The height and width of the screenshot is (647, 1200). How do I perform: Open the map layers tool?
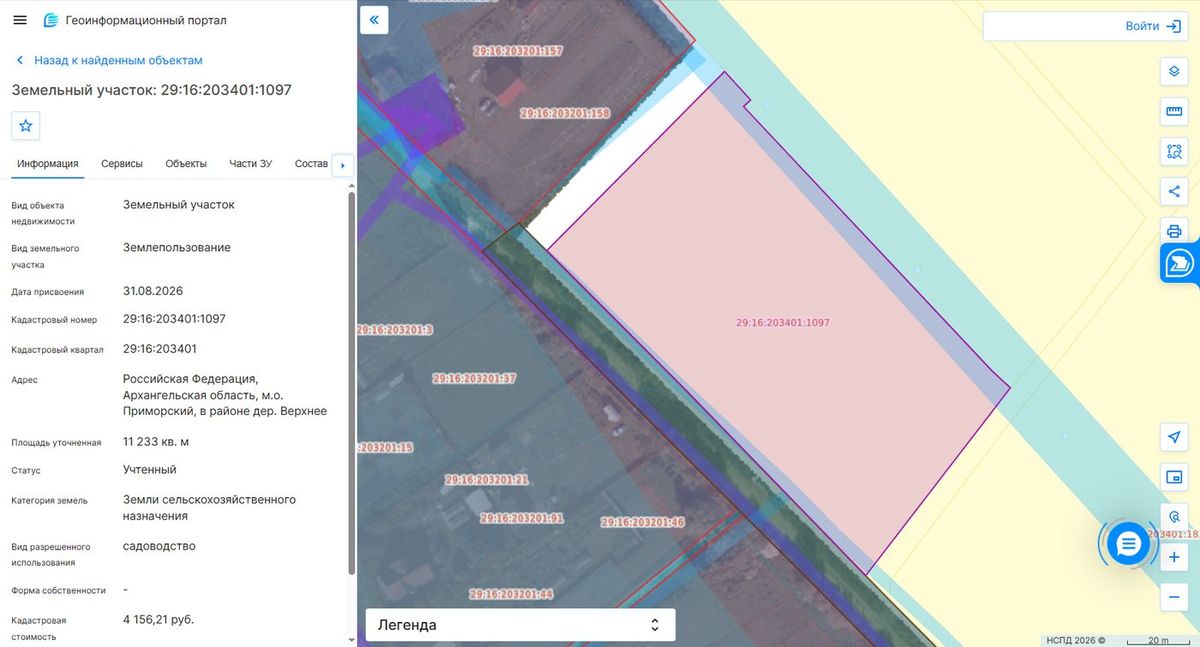[1174, 72]
